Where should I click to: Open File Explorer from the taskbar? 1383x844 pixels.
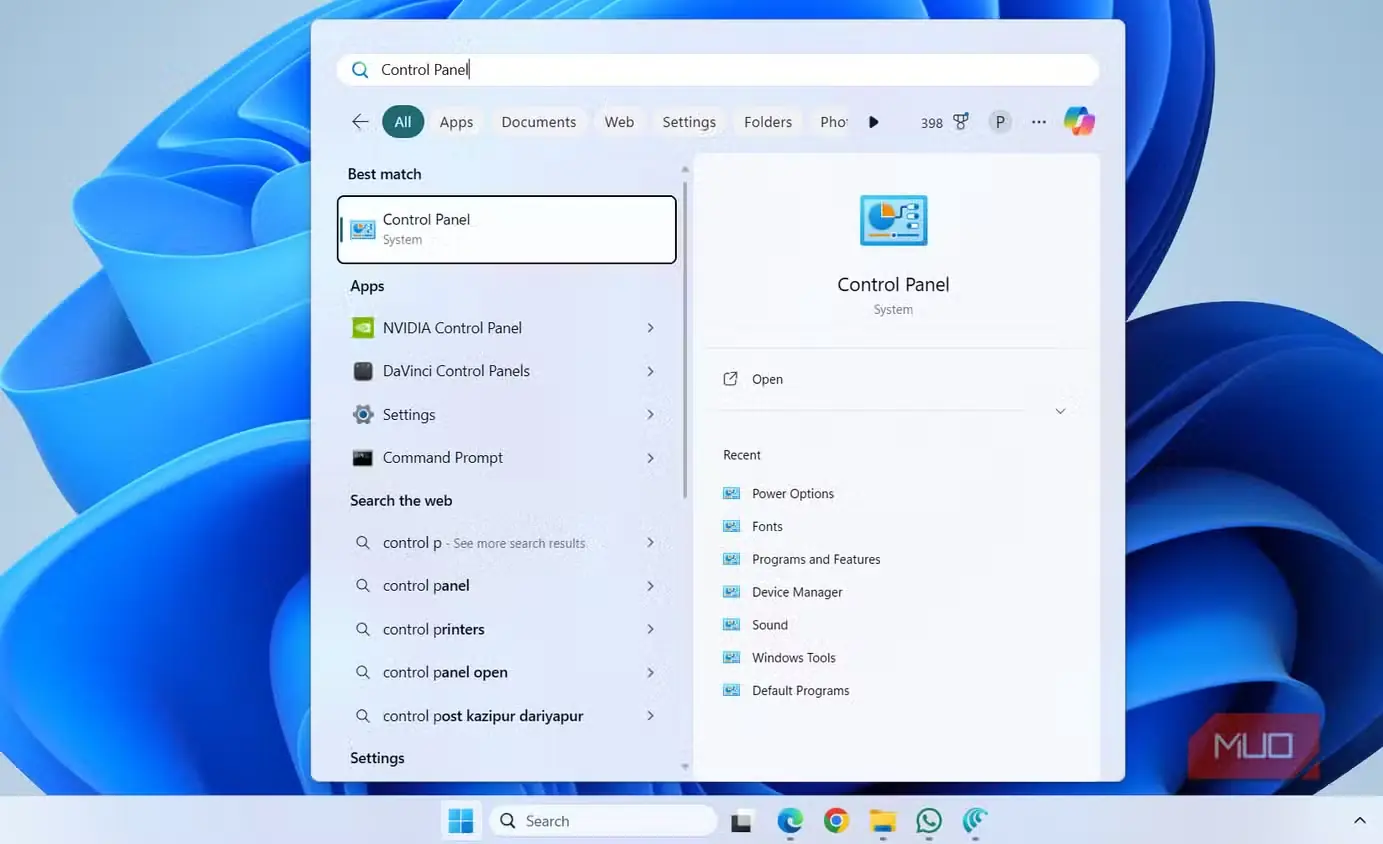click(x=882, y=821)
